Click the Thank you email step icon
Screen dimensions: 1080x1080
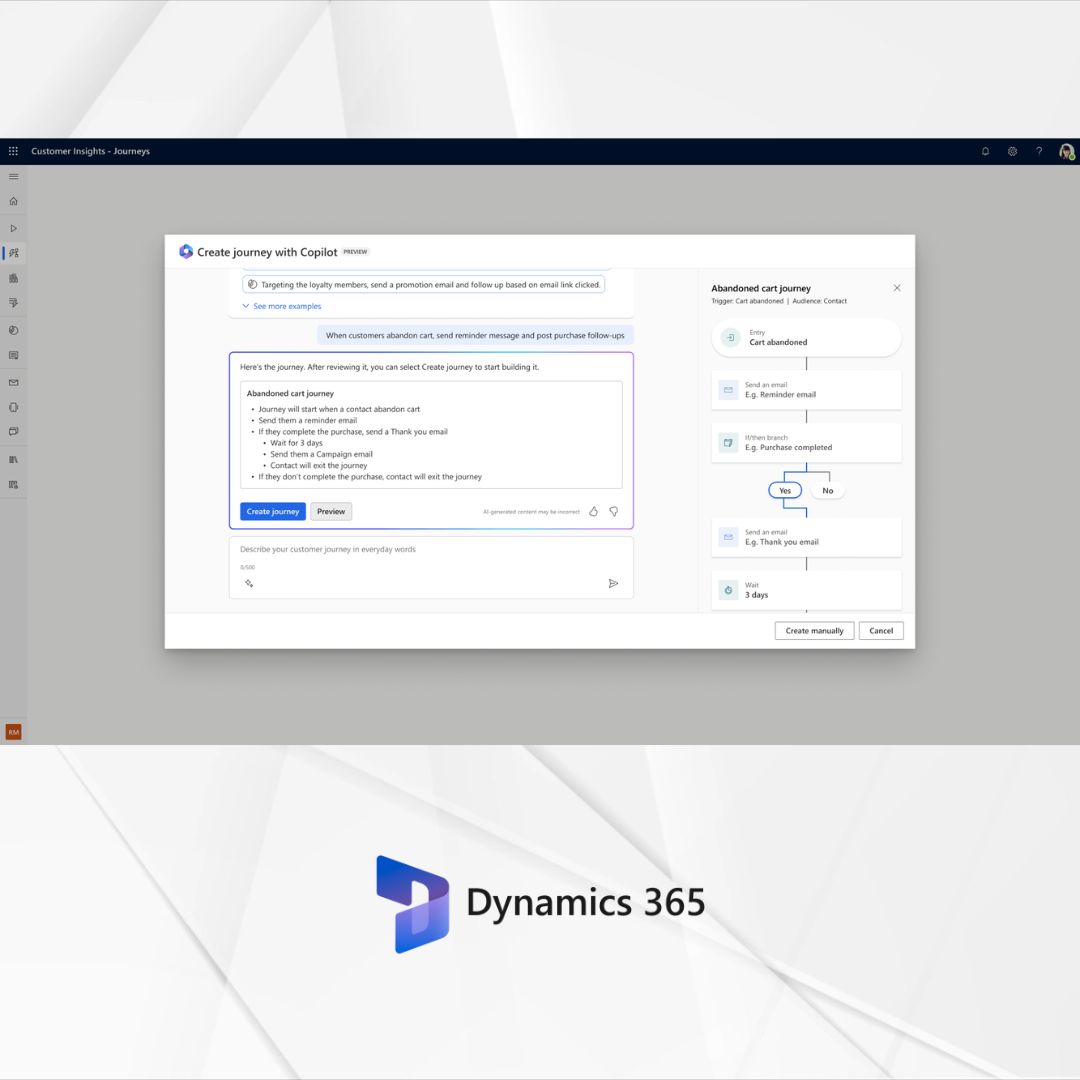pos(728,537)
